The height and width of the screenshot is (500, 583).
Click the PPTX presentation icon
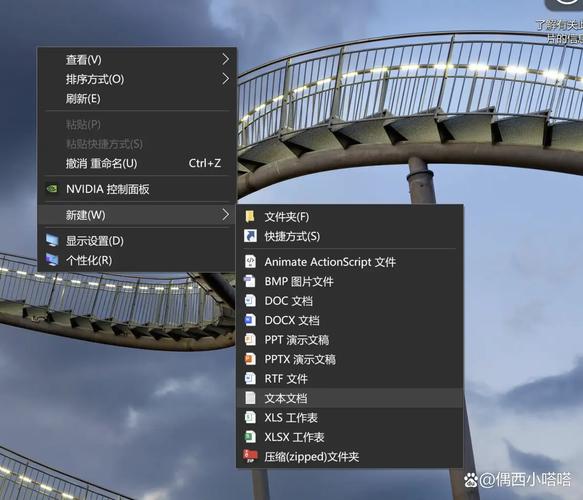click(250, 359)
